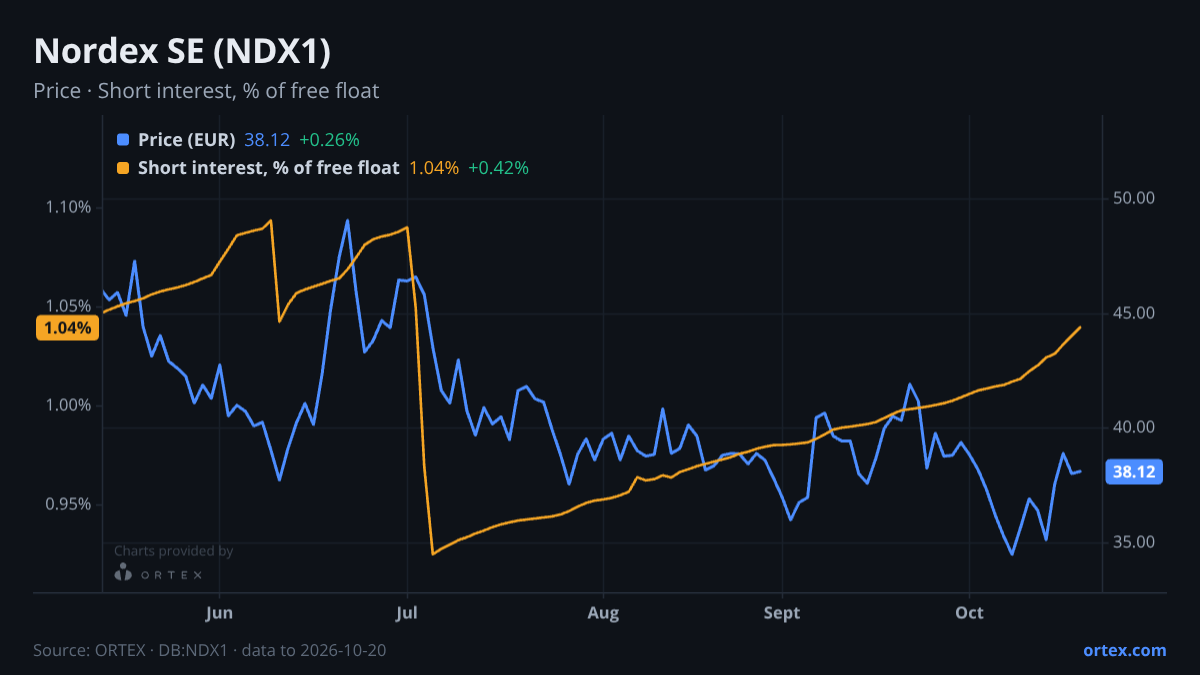1200x675 pixels.
Task: Open the ortex.com link
Action: click(1125, 650)
